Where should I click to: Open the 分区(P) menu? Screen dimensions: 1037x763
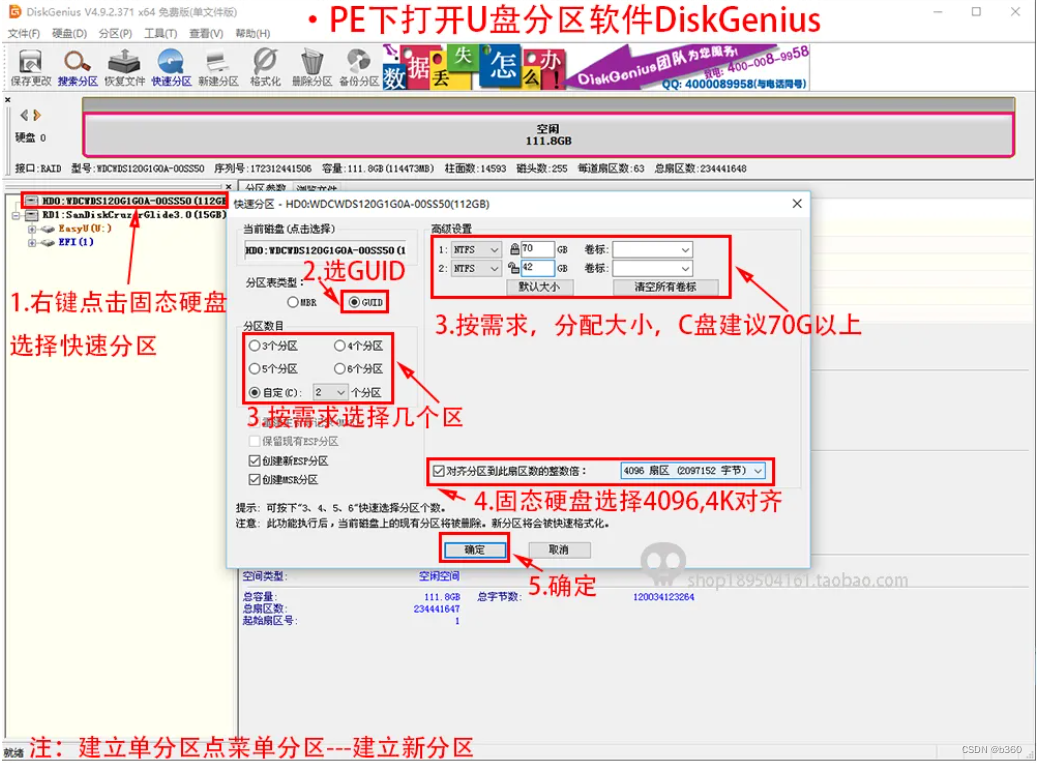click(x=114, y=33)
